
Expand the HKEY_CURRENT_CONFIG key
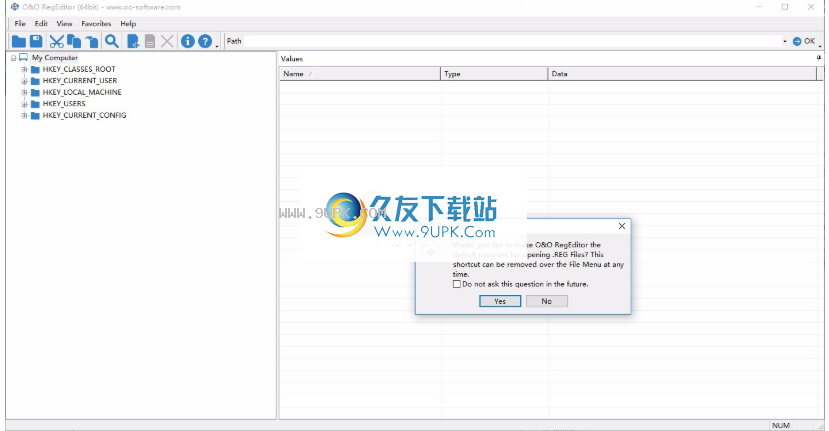[x=24, y=116]
